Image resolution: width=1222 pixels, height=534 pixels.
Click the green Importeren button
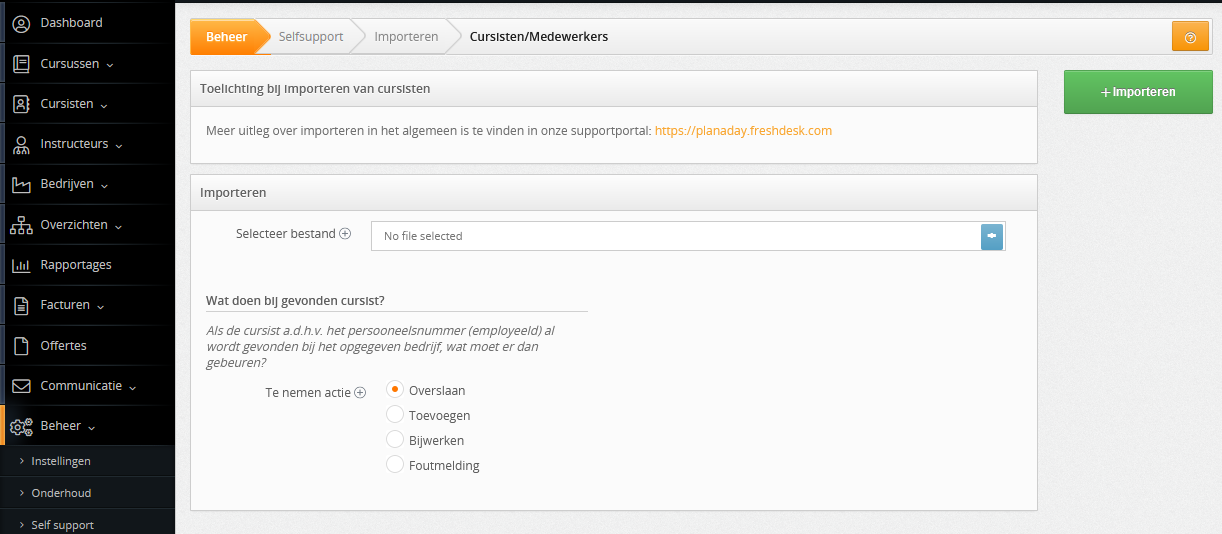(1138, 92)
